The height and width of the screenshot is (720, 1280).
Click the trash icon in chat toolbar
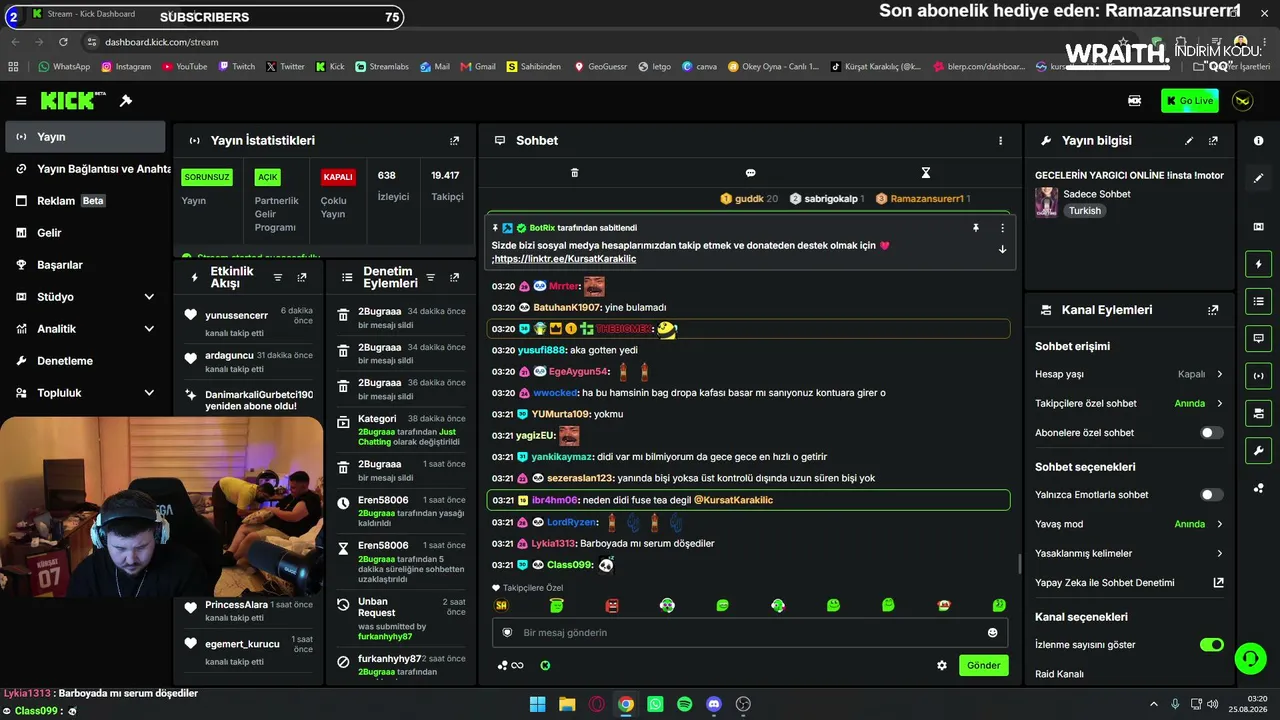[x=574, y=173]
